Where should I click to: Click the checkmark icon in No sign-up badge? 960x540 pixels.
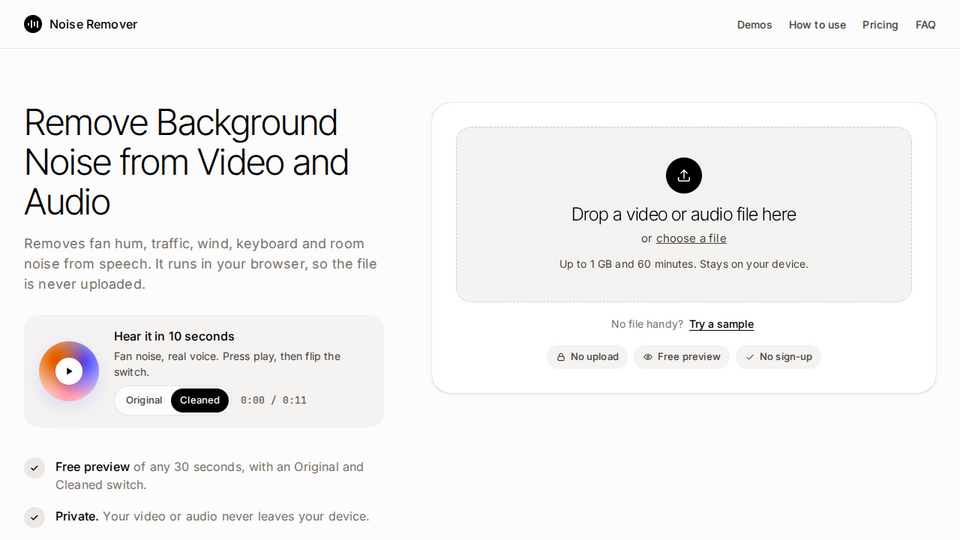750,357
